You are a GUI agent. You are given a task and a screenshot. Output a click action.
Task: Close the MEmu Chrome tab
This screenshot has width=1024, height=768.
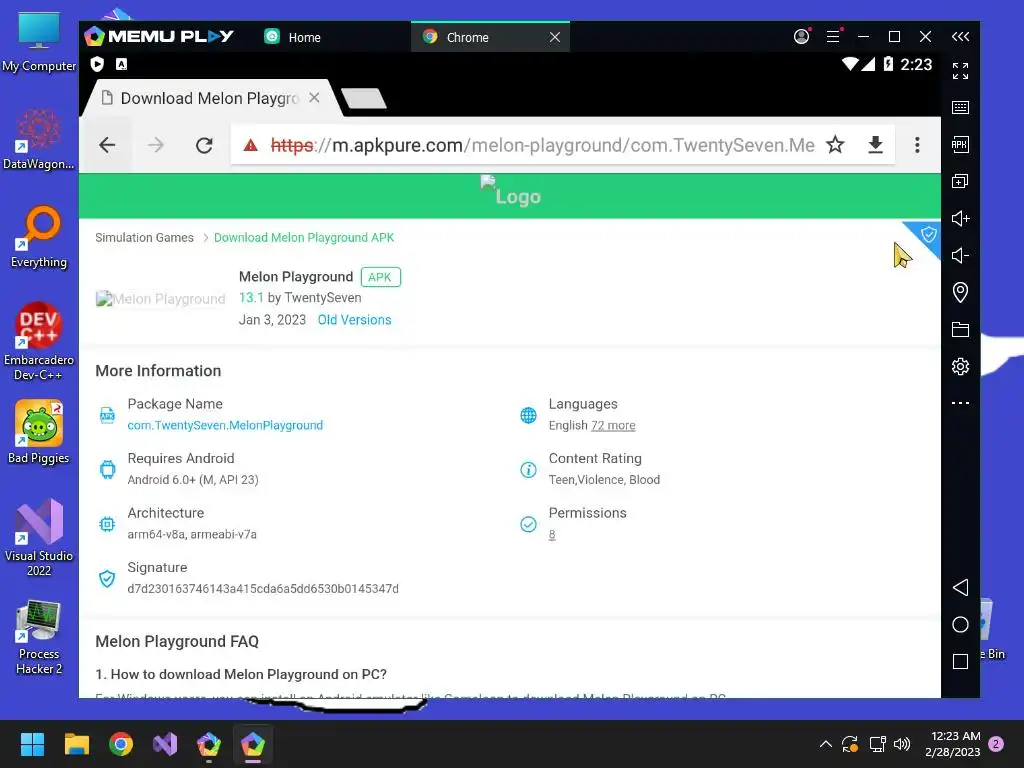[555, 37]
